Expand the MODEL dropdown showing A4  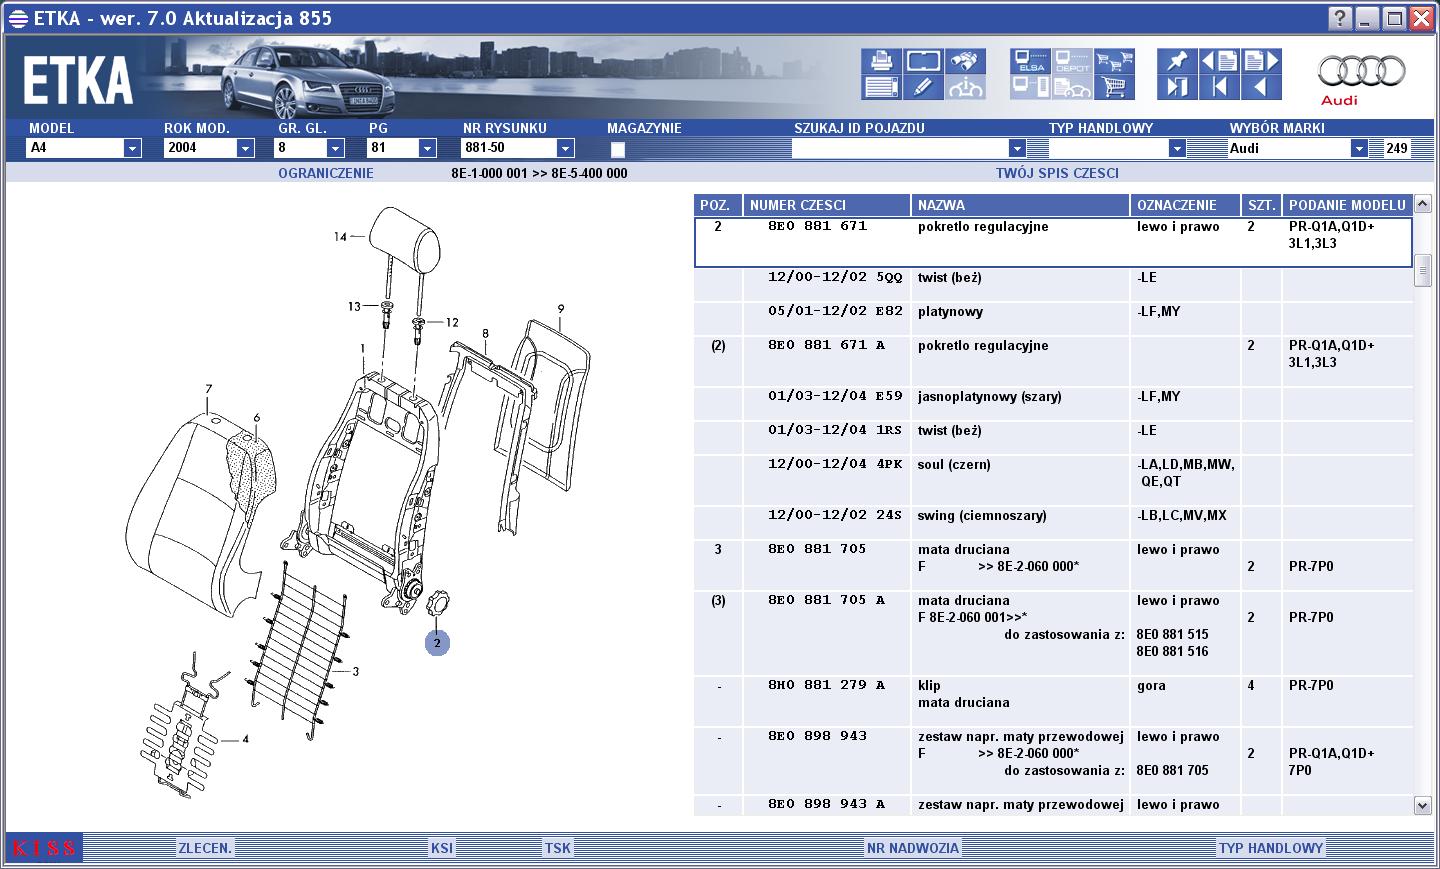tap(132, 148)
